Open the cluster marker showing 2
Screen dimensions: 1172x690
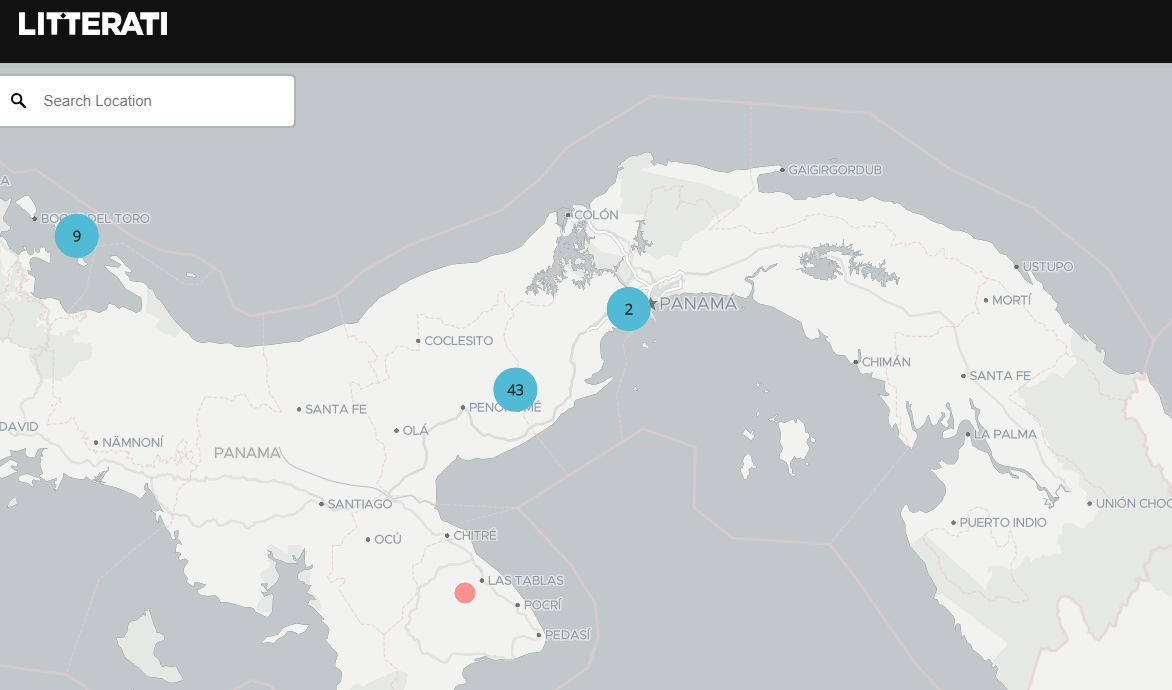pos(628,309)
